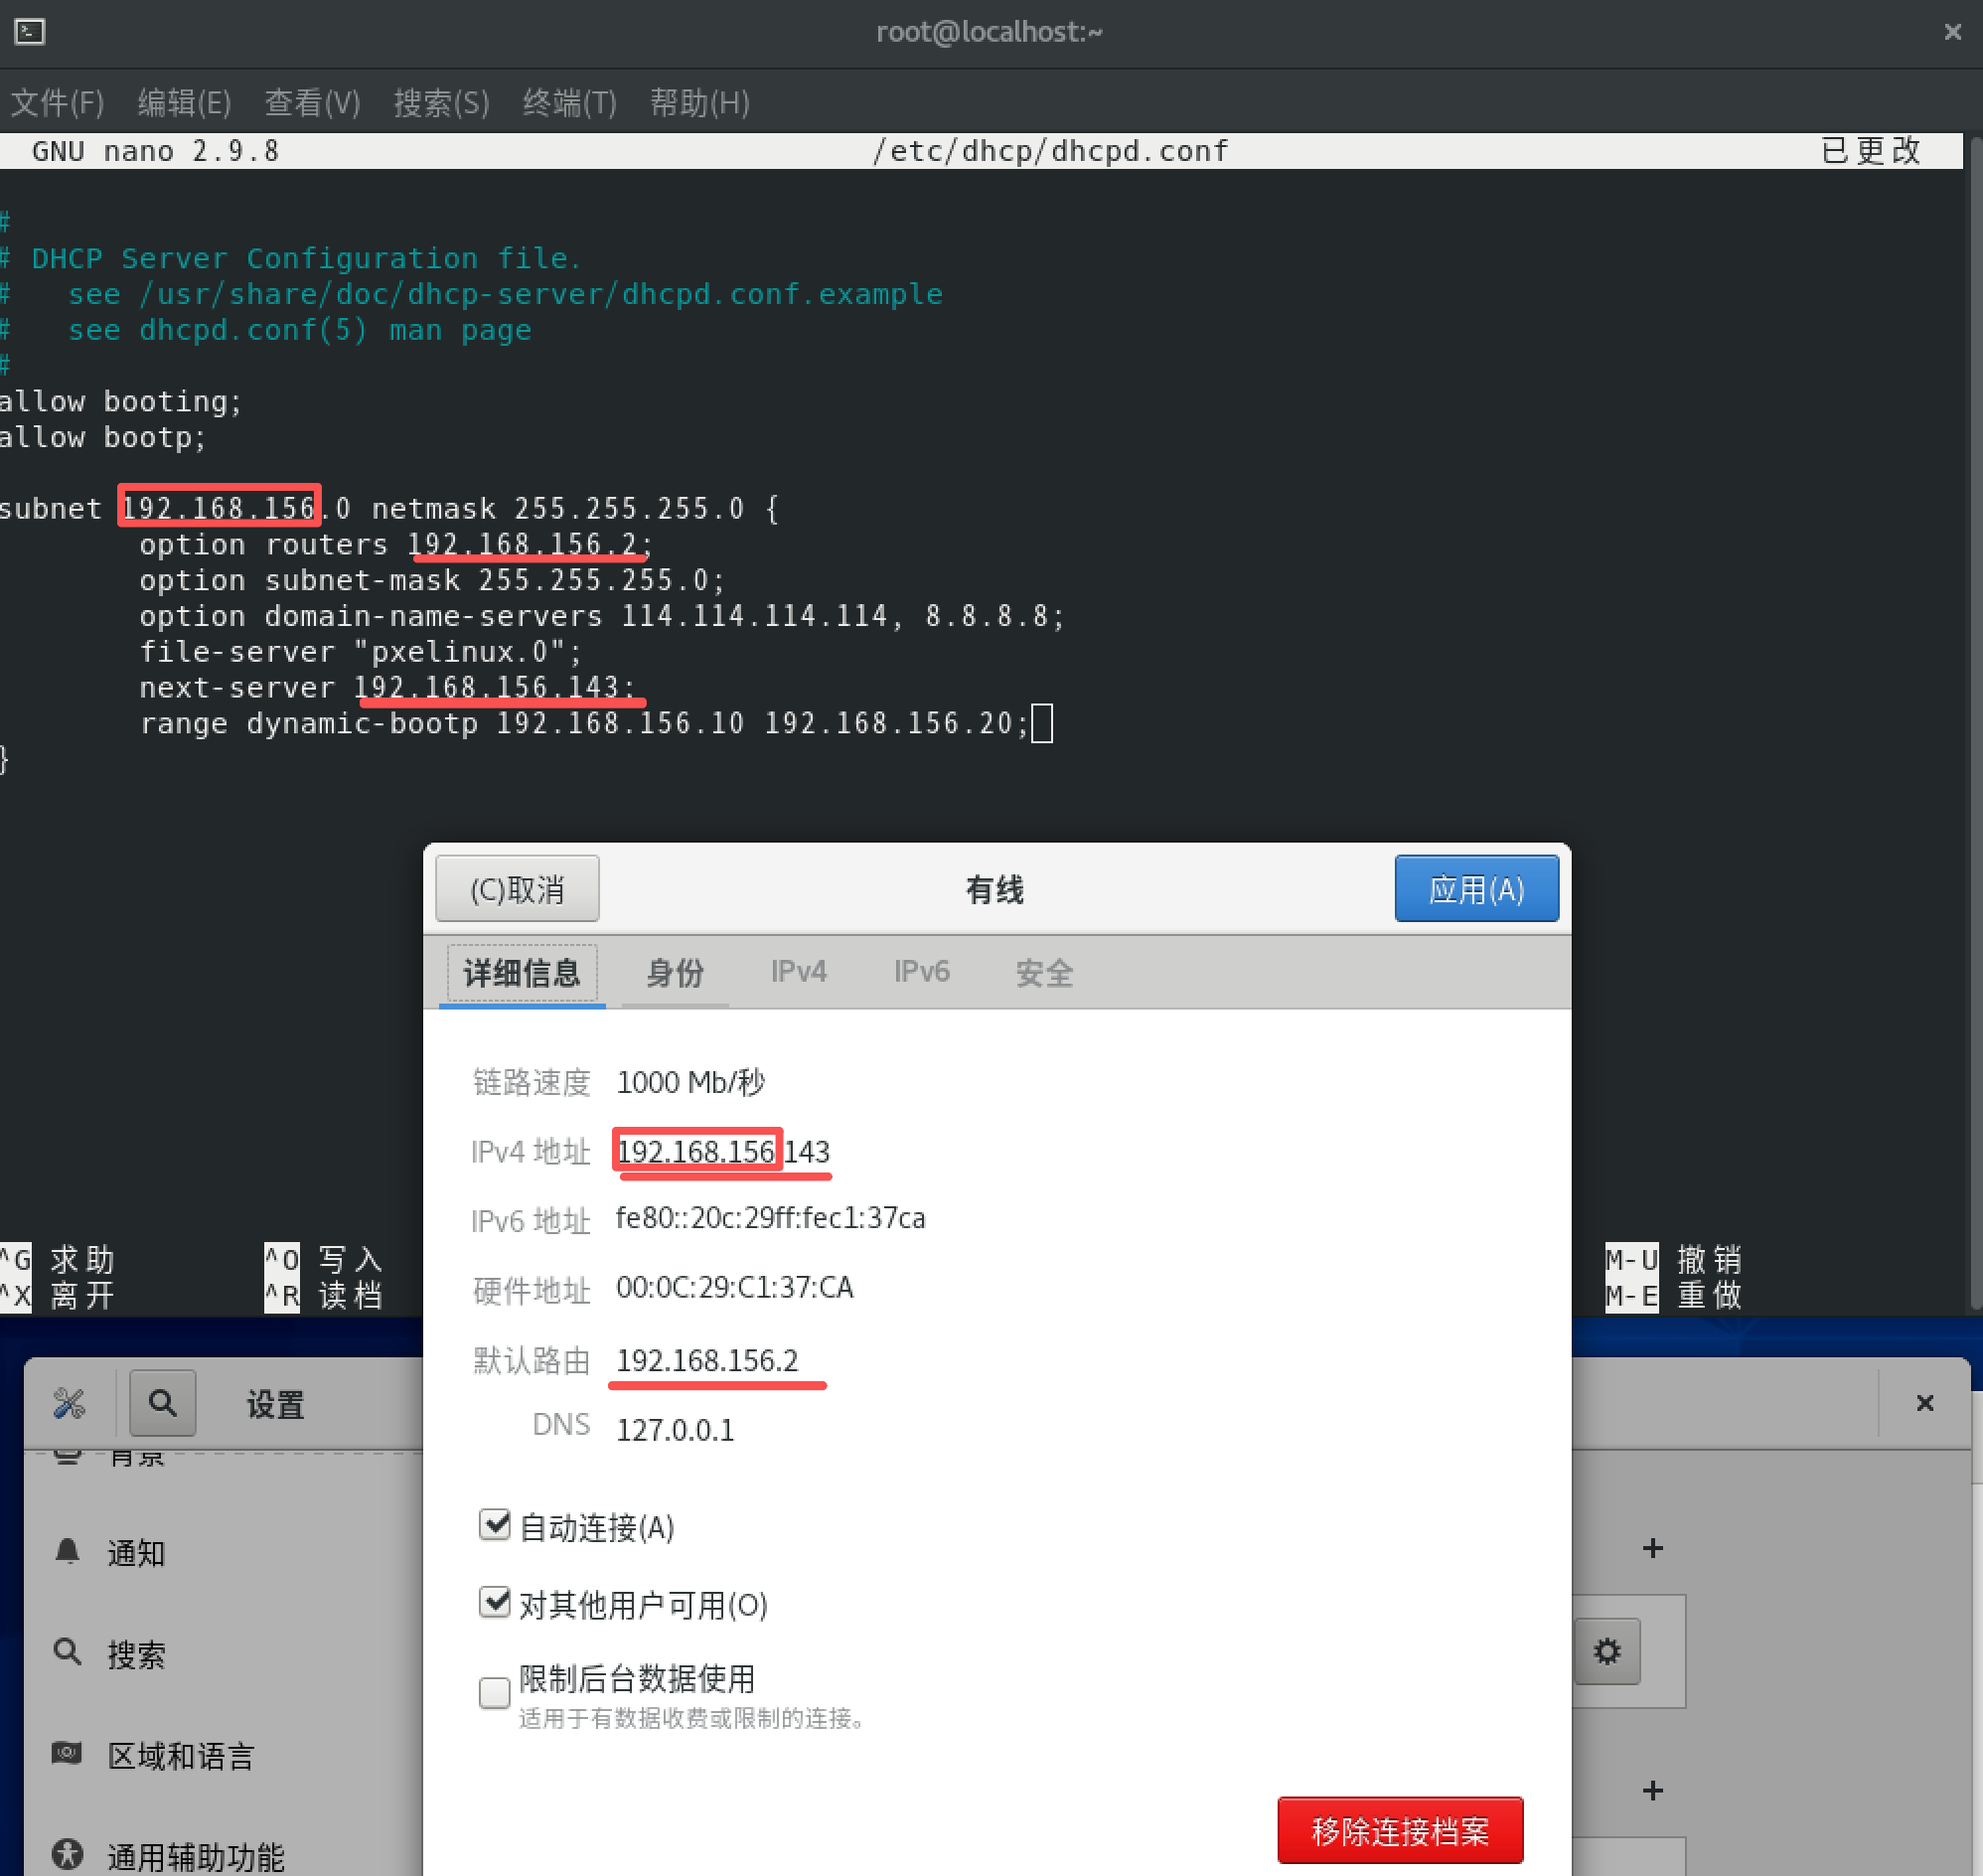This screenshot has width=1983, height=1876.
Task: Open the 终端(T) Terminal menu
Action: [569, 102]
